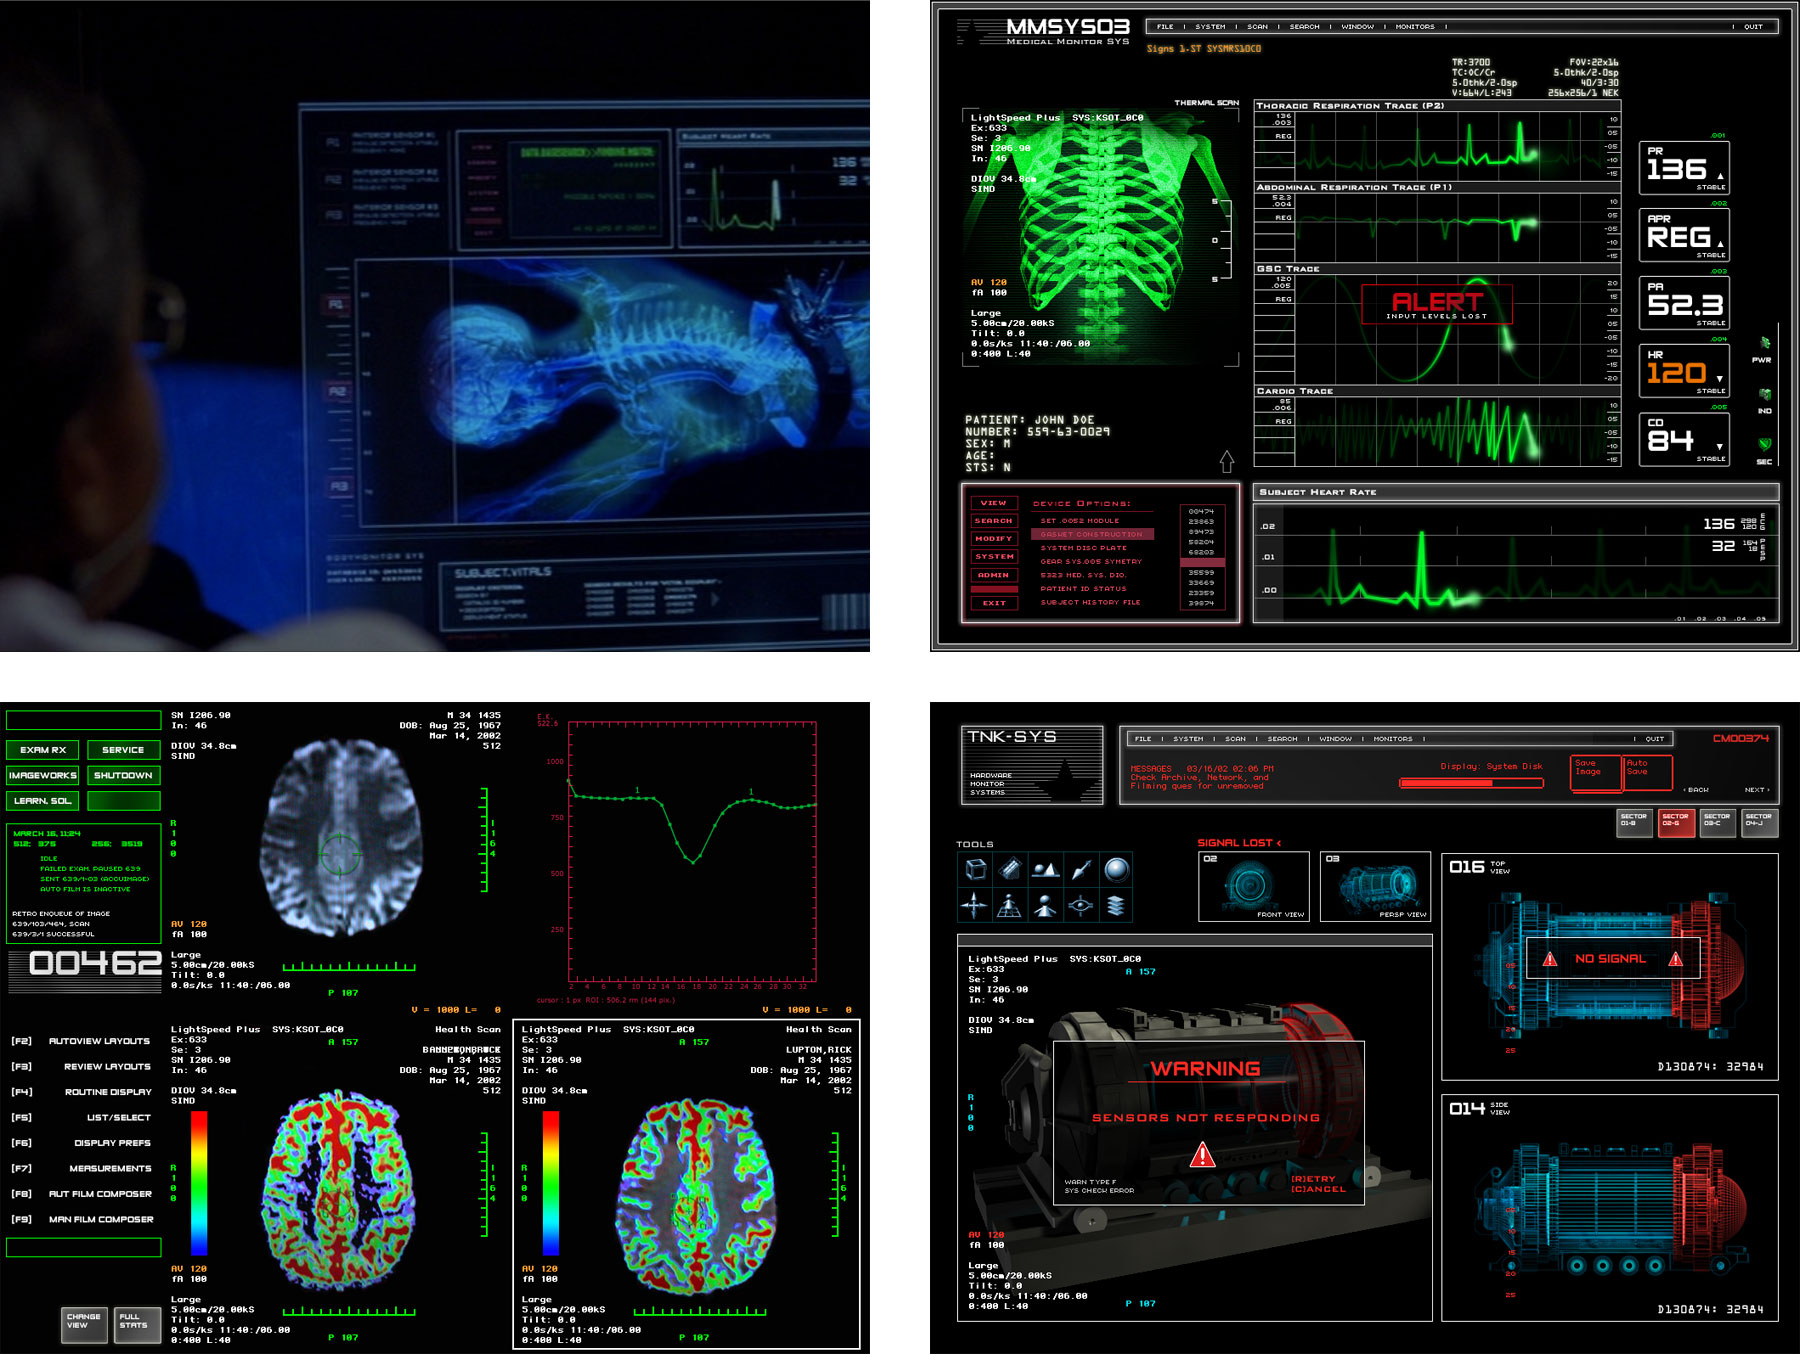Open the File menu in MMSYS03
Image resolution: width=1800 pixels, height=1354 pixels.
(x=1165, y=27)
